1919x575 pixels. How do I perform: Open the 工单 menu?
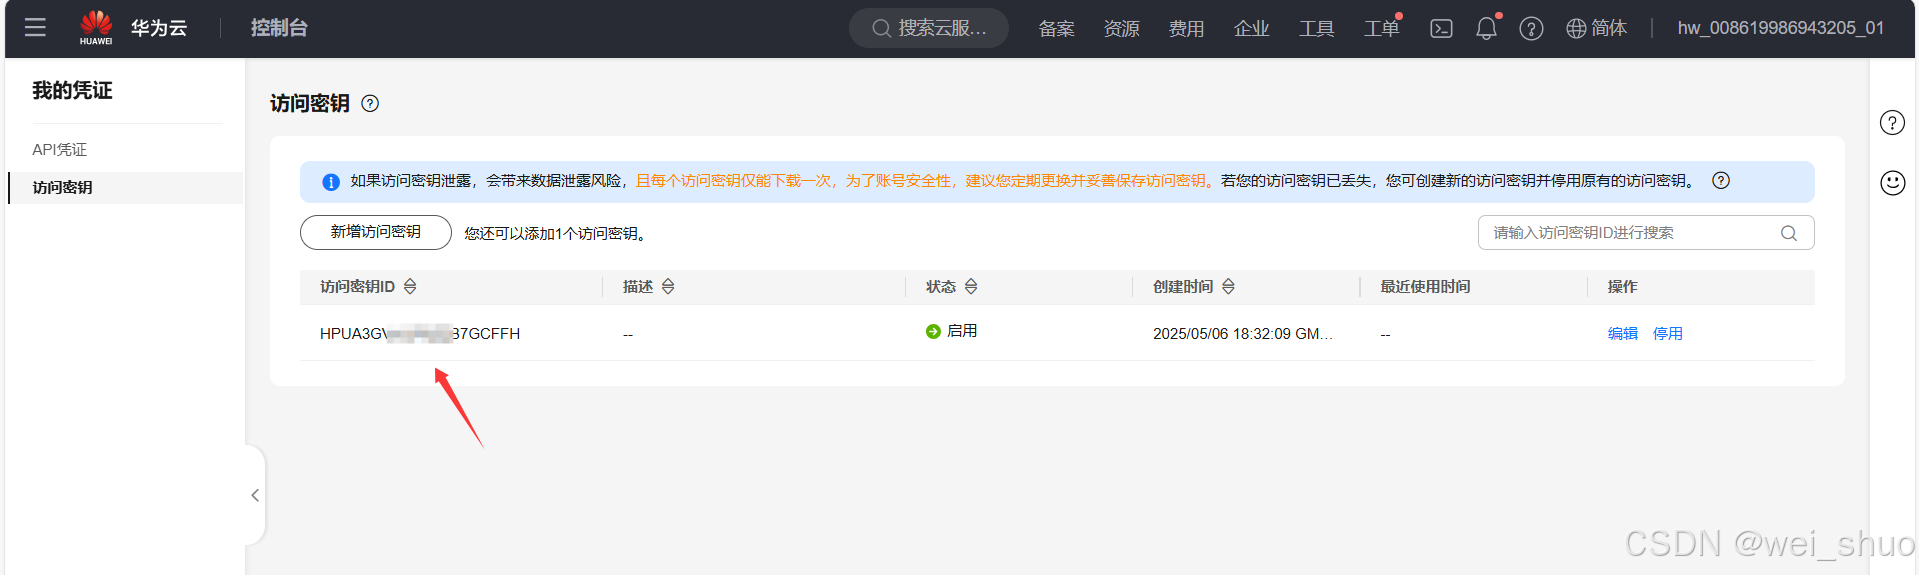point(1381,28)
